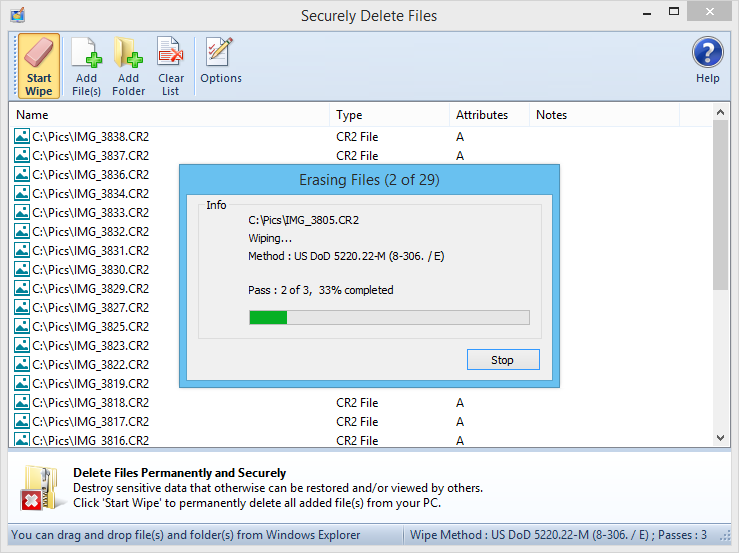Select file C:\Pics\IMG_3838.CR2
Viewport: 739px width, 553px height.
click(90, 137)
